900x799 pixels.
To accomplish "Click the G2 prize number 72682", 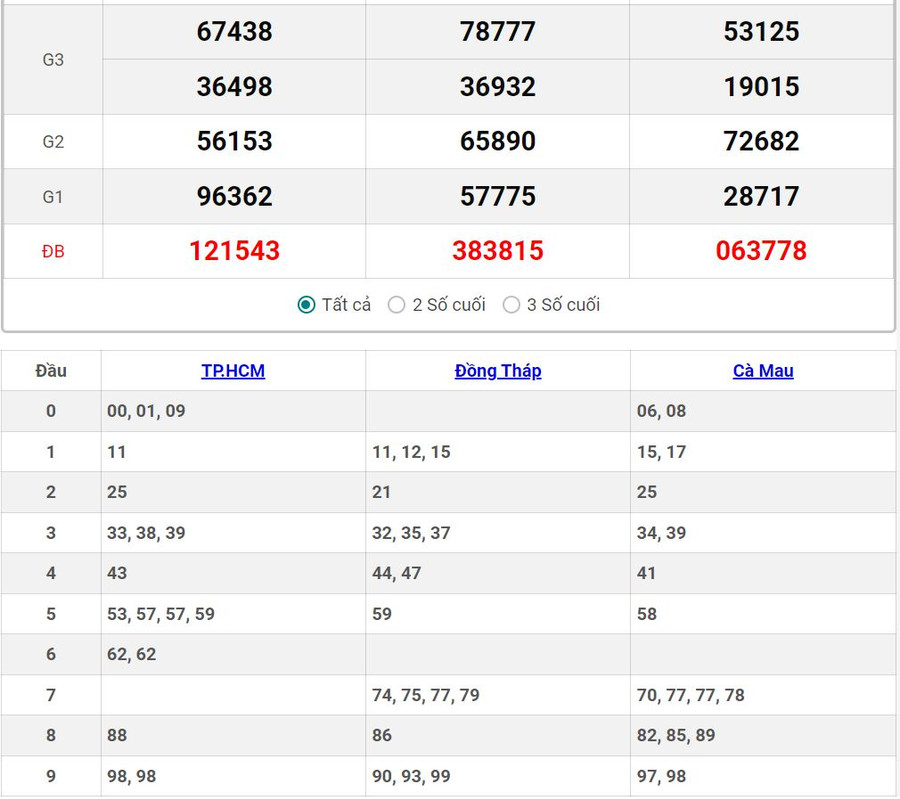I will tap(761, 141).
